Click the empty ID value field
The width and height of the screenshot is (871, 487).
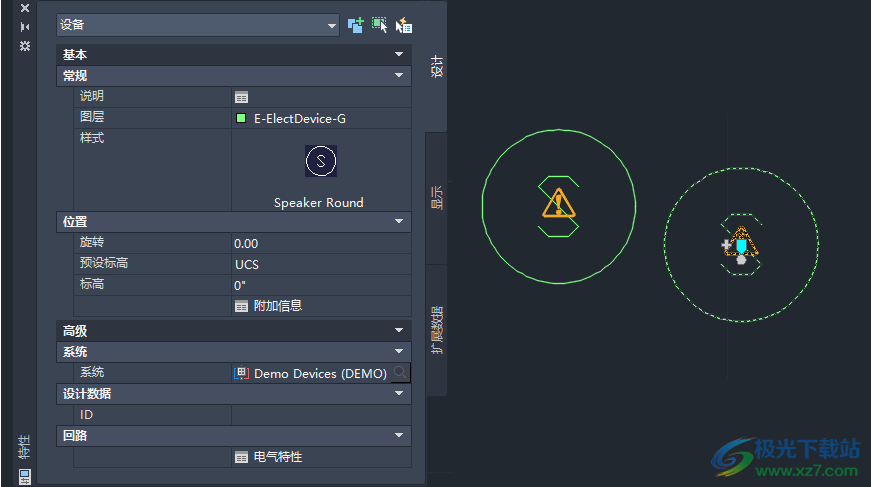pyautogui.click(x=321, y=415)
